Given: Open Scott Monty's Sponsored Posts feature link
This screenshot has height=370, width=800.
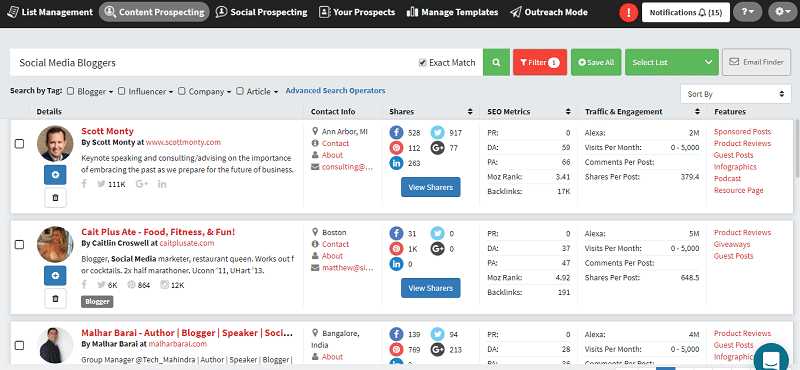Looking at the screenshot, I should click(742, 132).
